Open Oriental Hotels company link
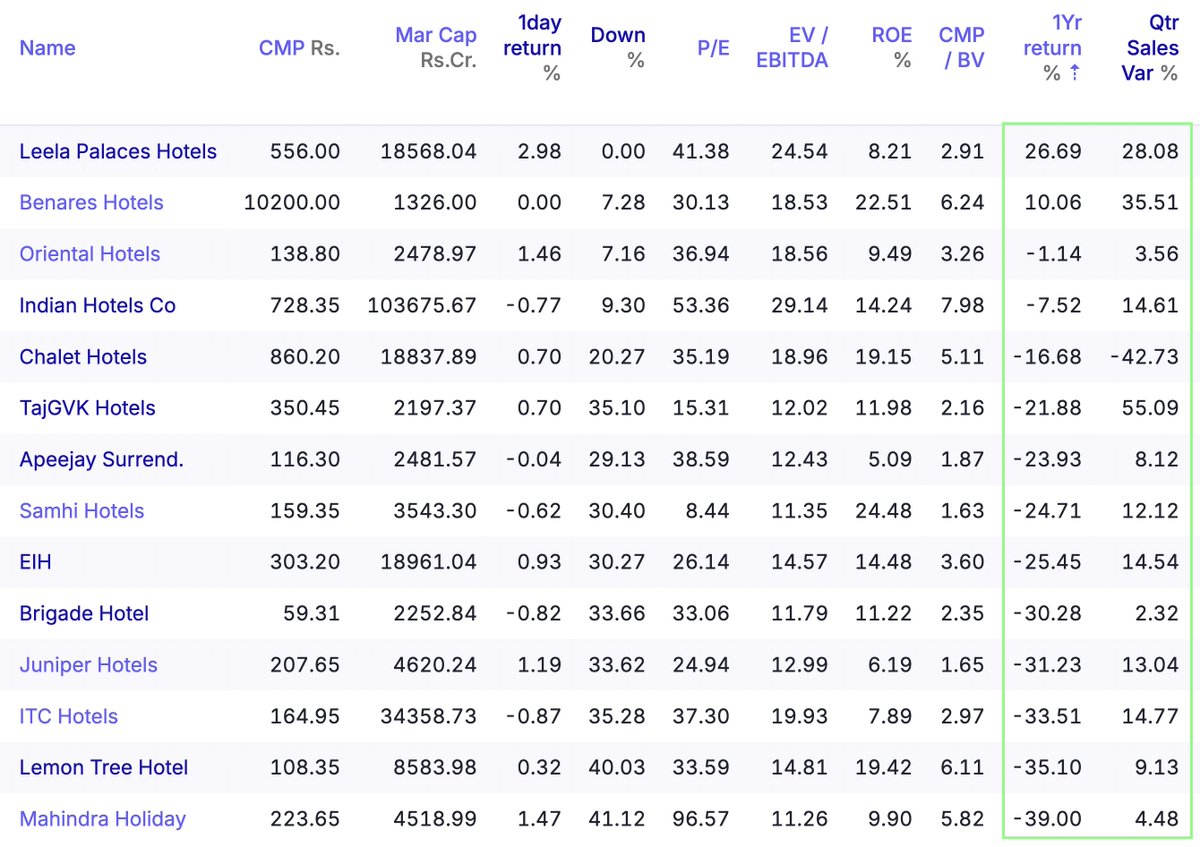This screenshot has width=1200, height=847. (90, 254)
